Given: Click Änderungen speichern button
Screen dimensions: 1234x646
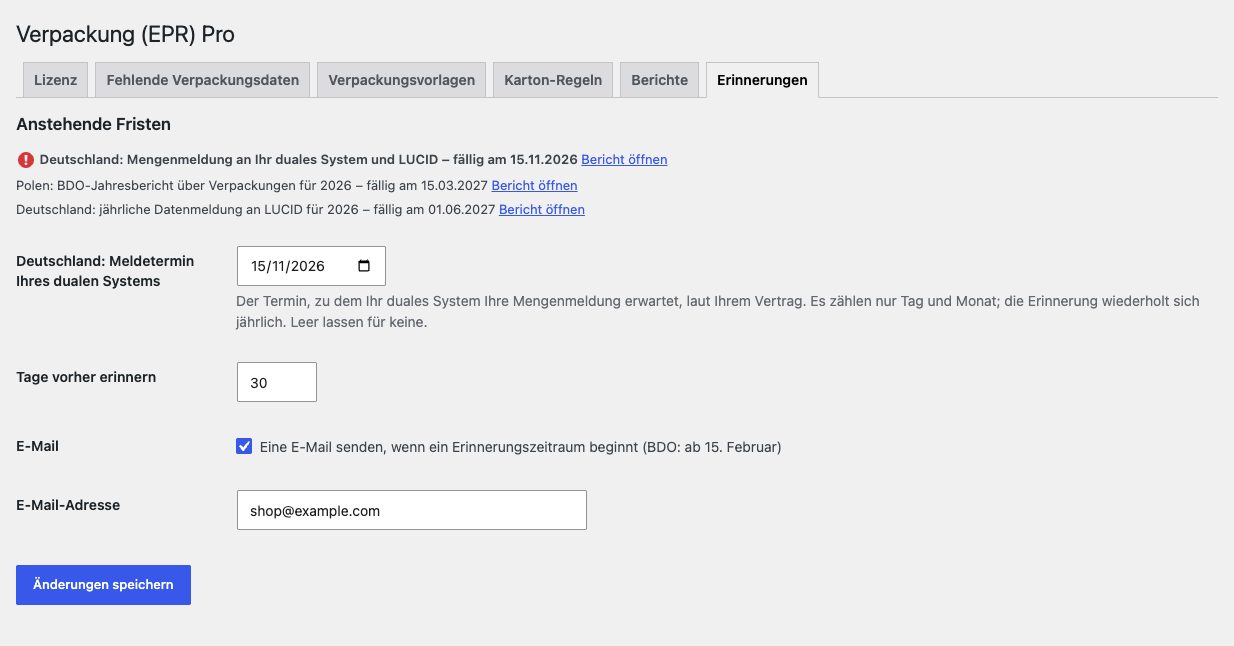Looking at the screenshot, I should tap(103, 585).
